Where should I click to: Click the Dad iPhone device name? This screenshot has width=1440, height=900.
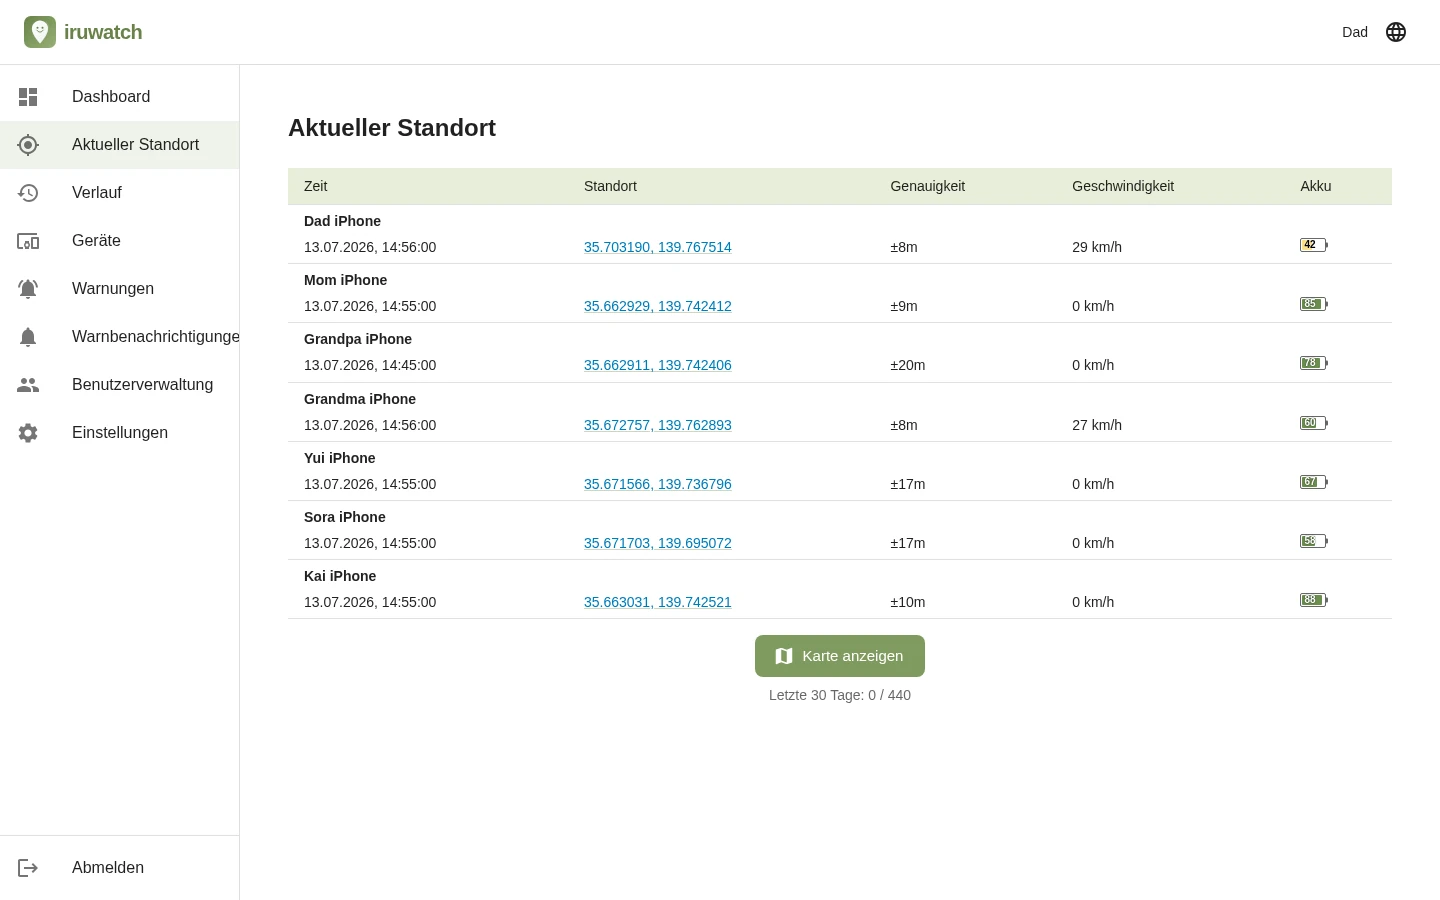342,221
